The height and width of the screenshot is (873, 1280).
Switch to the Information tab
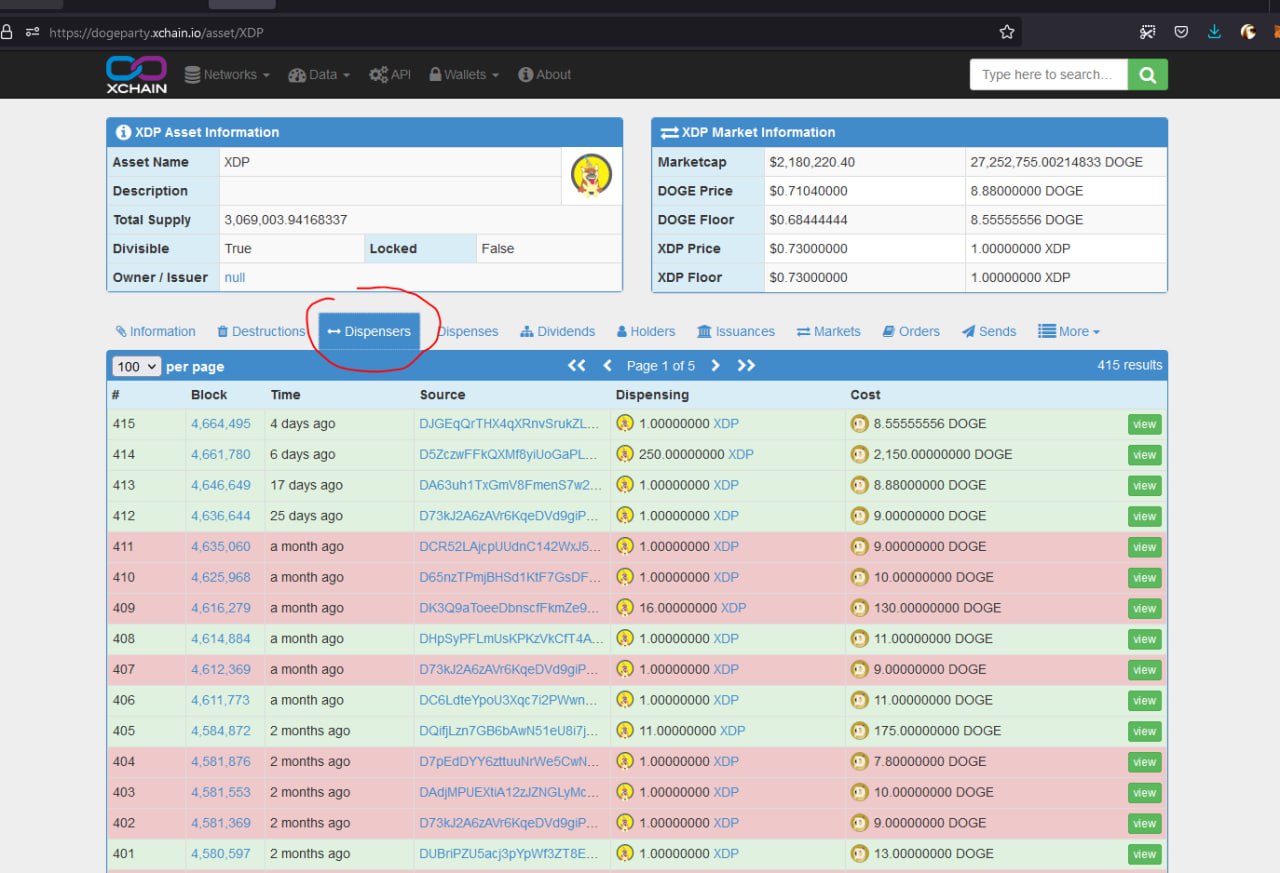pyautogui.click(x=155, y=332)
